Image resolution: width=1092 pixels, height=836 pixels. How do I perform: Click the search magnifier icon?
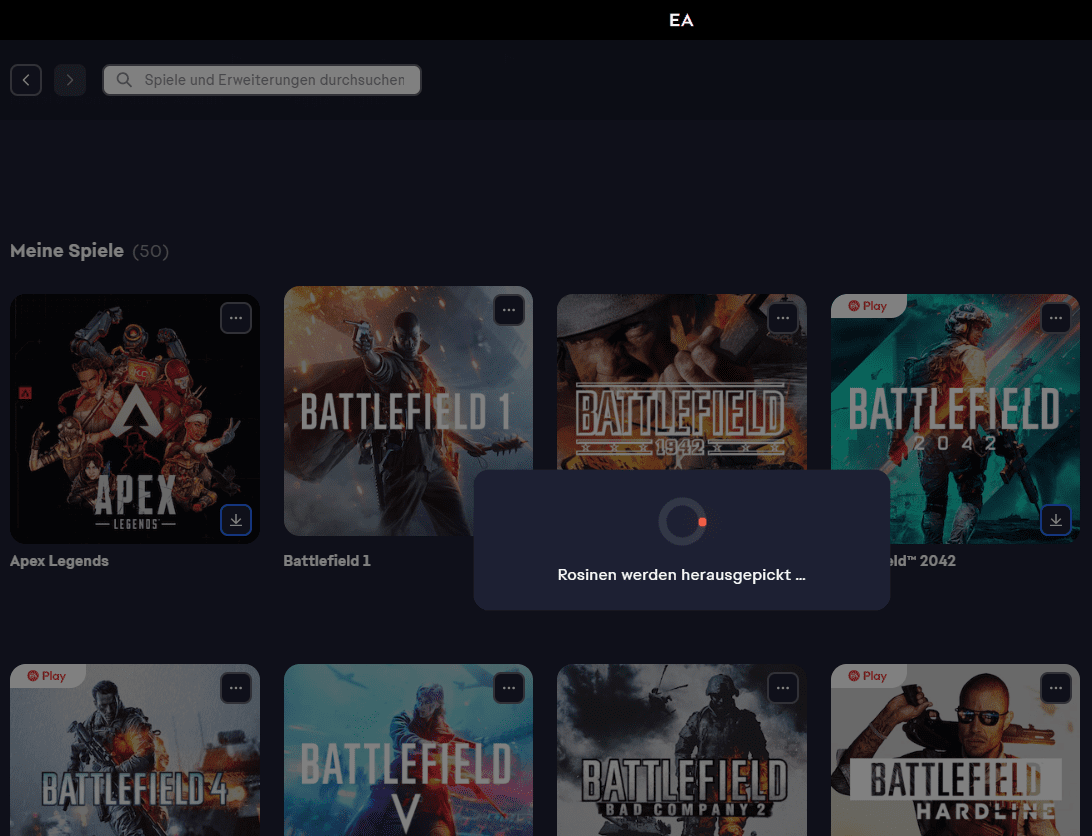[x=124, y=80]
